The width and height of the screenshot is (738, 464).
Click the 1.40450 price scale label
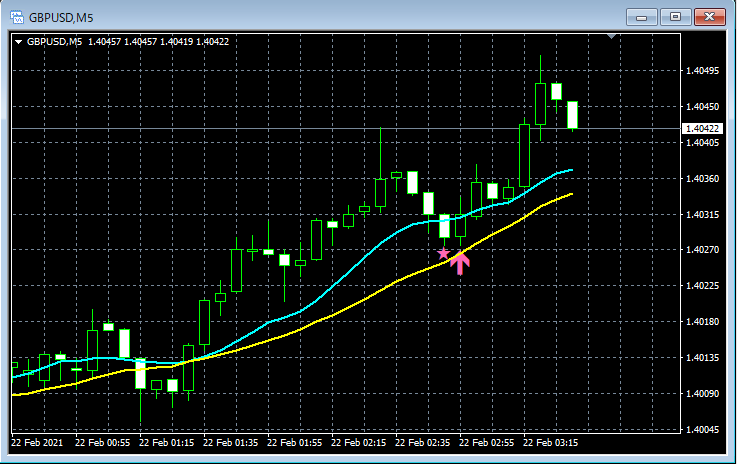702,107
